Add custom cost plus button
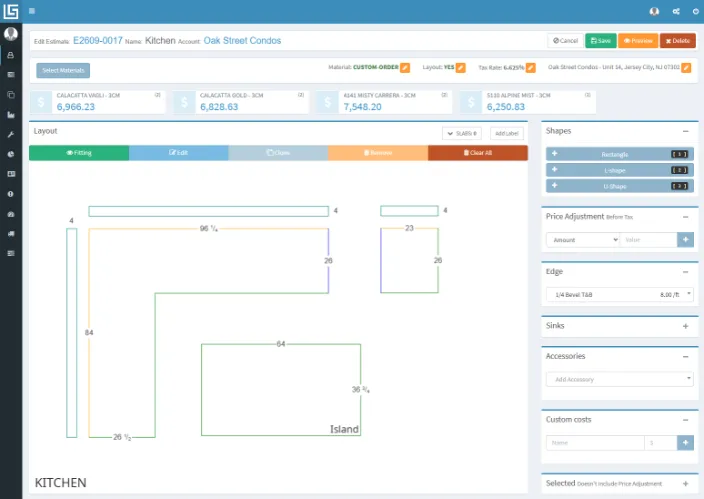 [x=685, y=443]
